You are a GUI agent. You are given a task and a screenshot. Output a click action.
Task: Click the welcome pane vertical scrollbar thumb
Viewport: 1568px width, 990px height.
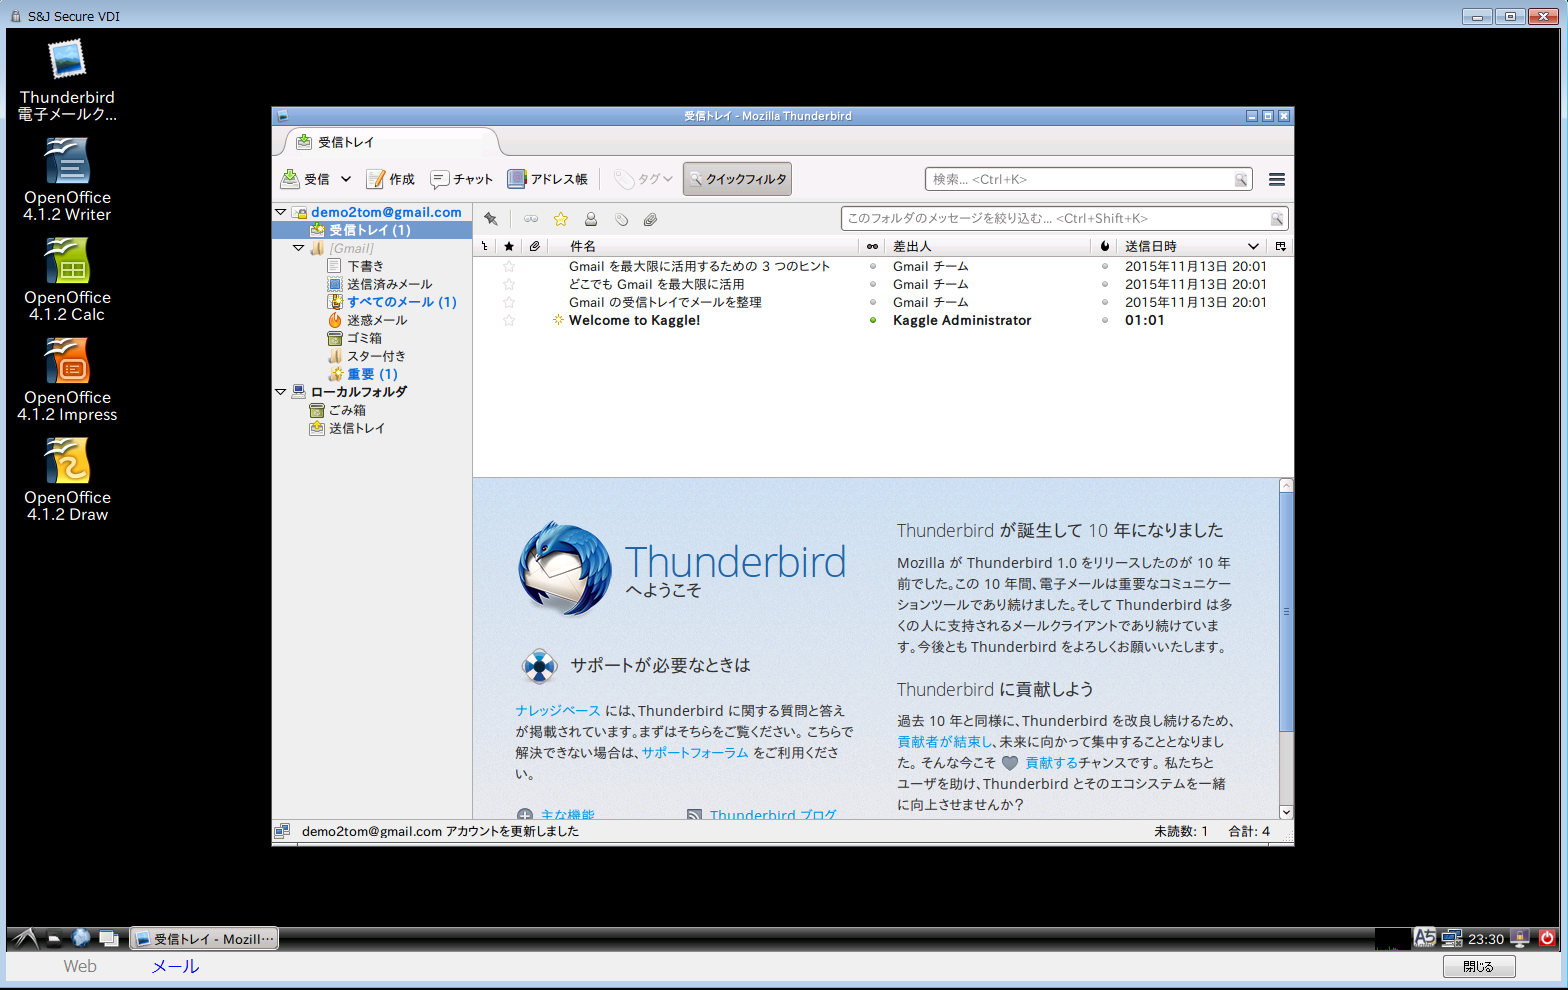(1286, 611)
